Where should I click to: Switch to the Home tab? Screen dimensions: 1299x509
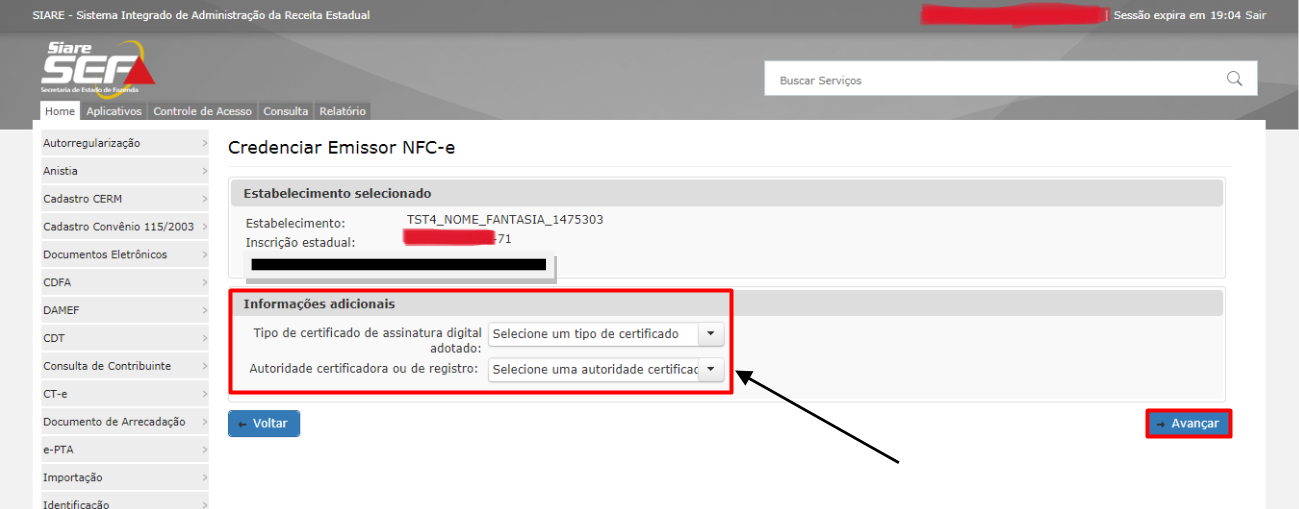click(x=60, y=111)
